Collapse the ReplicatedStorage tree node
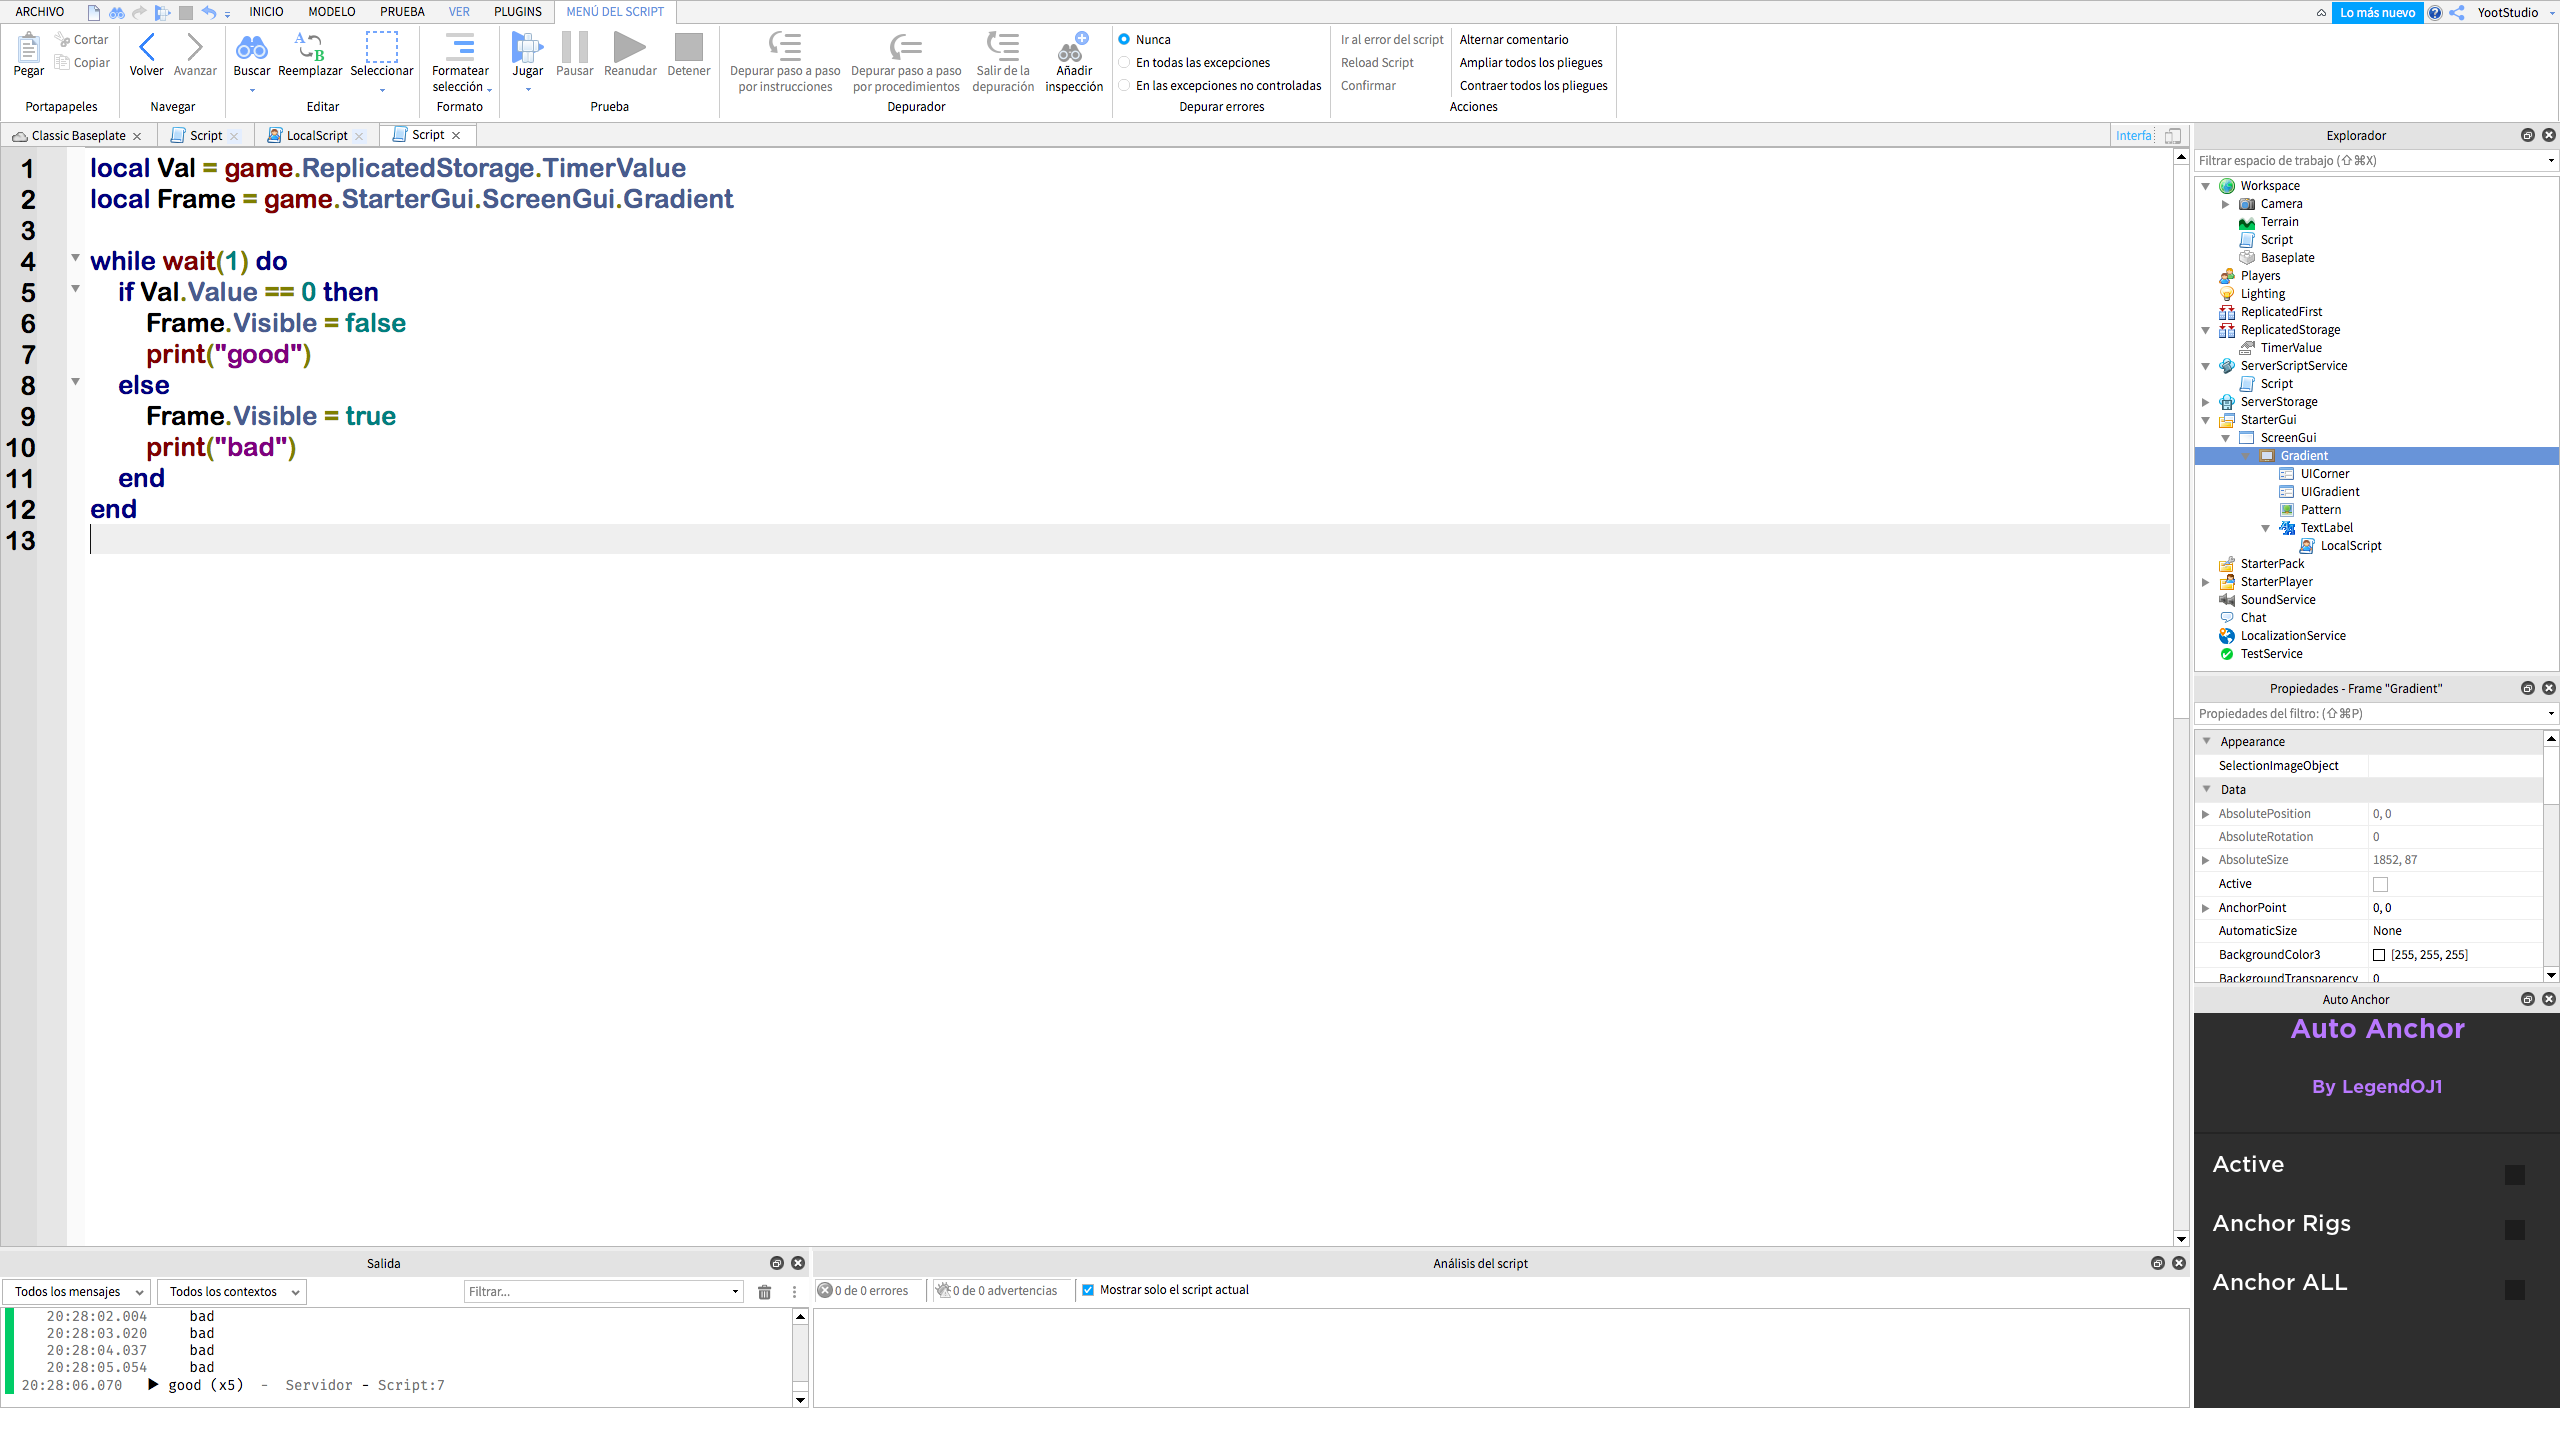The width and height of the screenshot is (2560, 1440). [x=2206, y=330]
